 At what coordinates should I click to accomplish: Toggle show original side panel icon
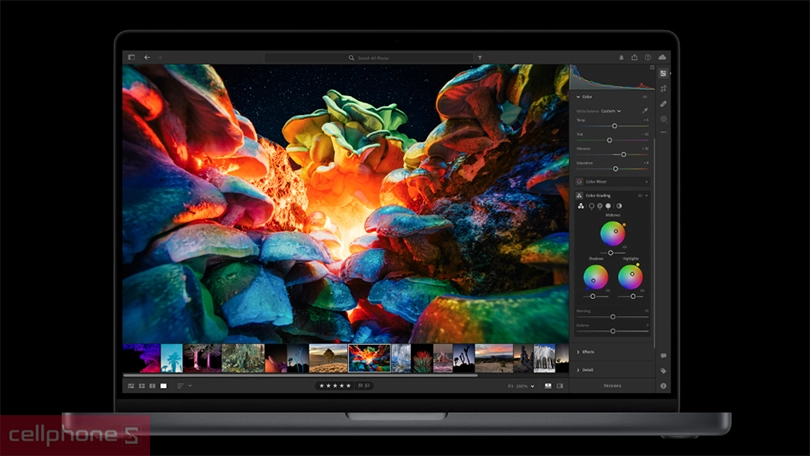(560, 386)
